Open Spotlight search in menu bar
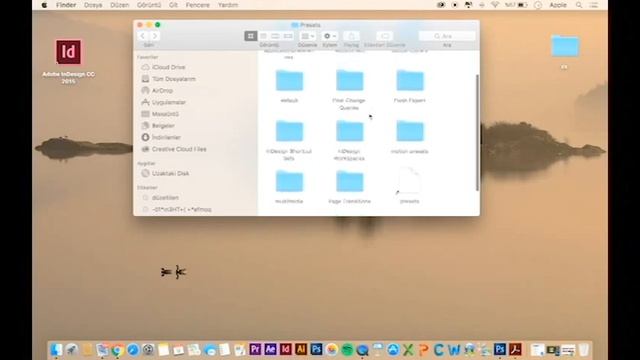This screenshot has width=640, height=360. tap(579, 5)
